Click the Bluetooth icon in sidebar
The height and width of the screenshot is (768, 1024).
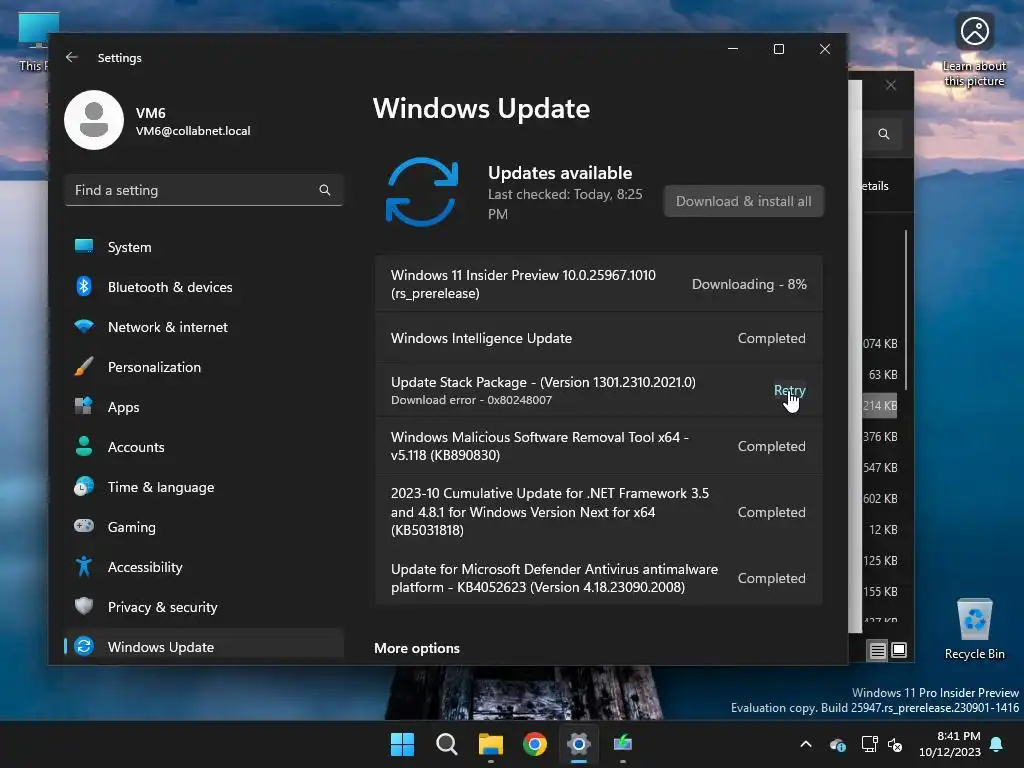click(x=84, y=286)
